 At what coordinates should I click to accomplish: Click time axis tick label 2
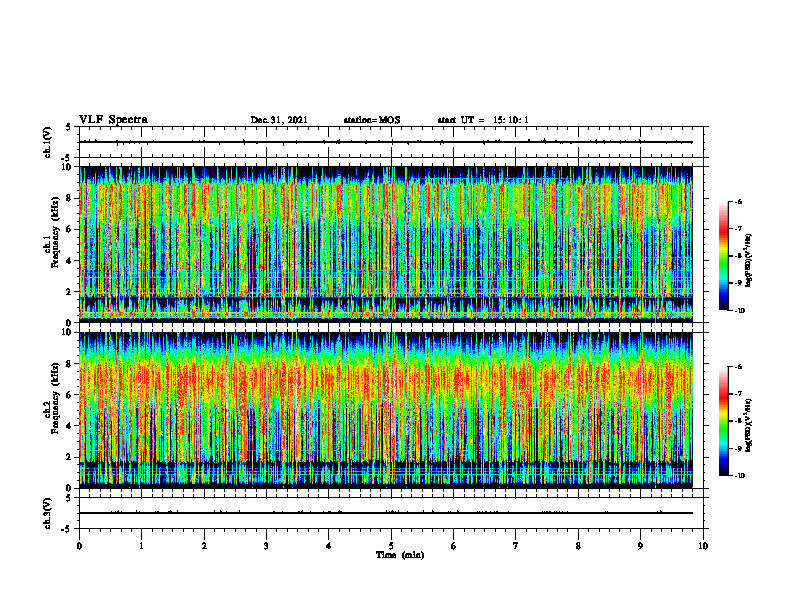click(x=204, y=546)
